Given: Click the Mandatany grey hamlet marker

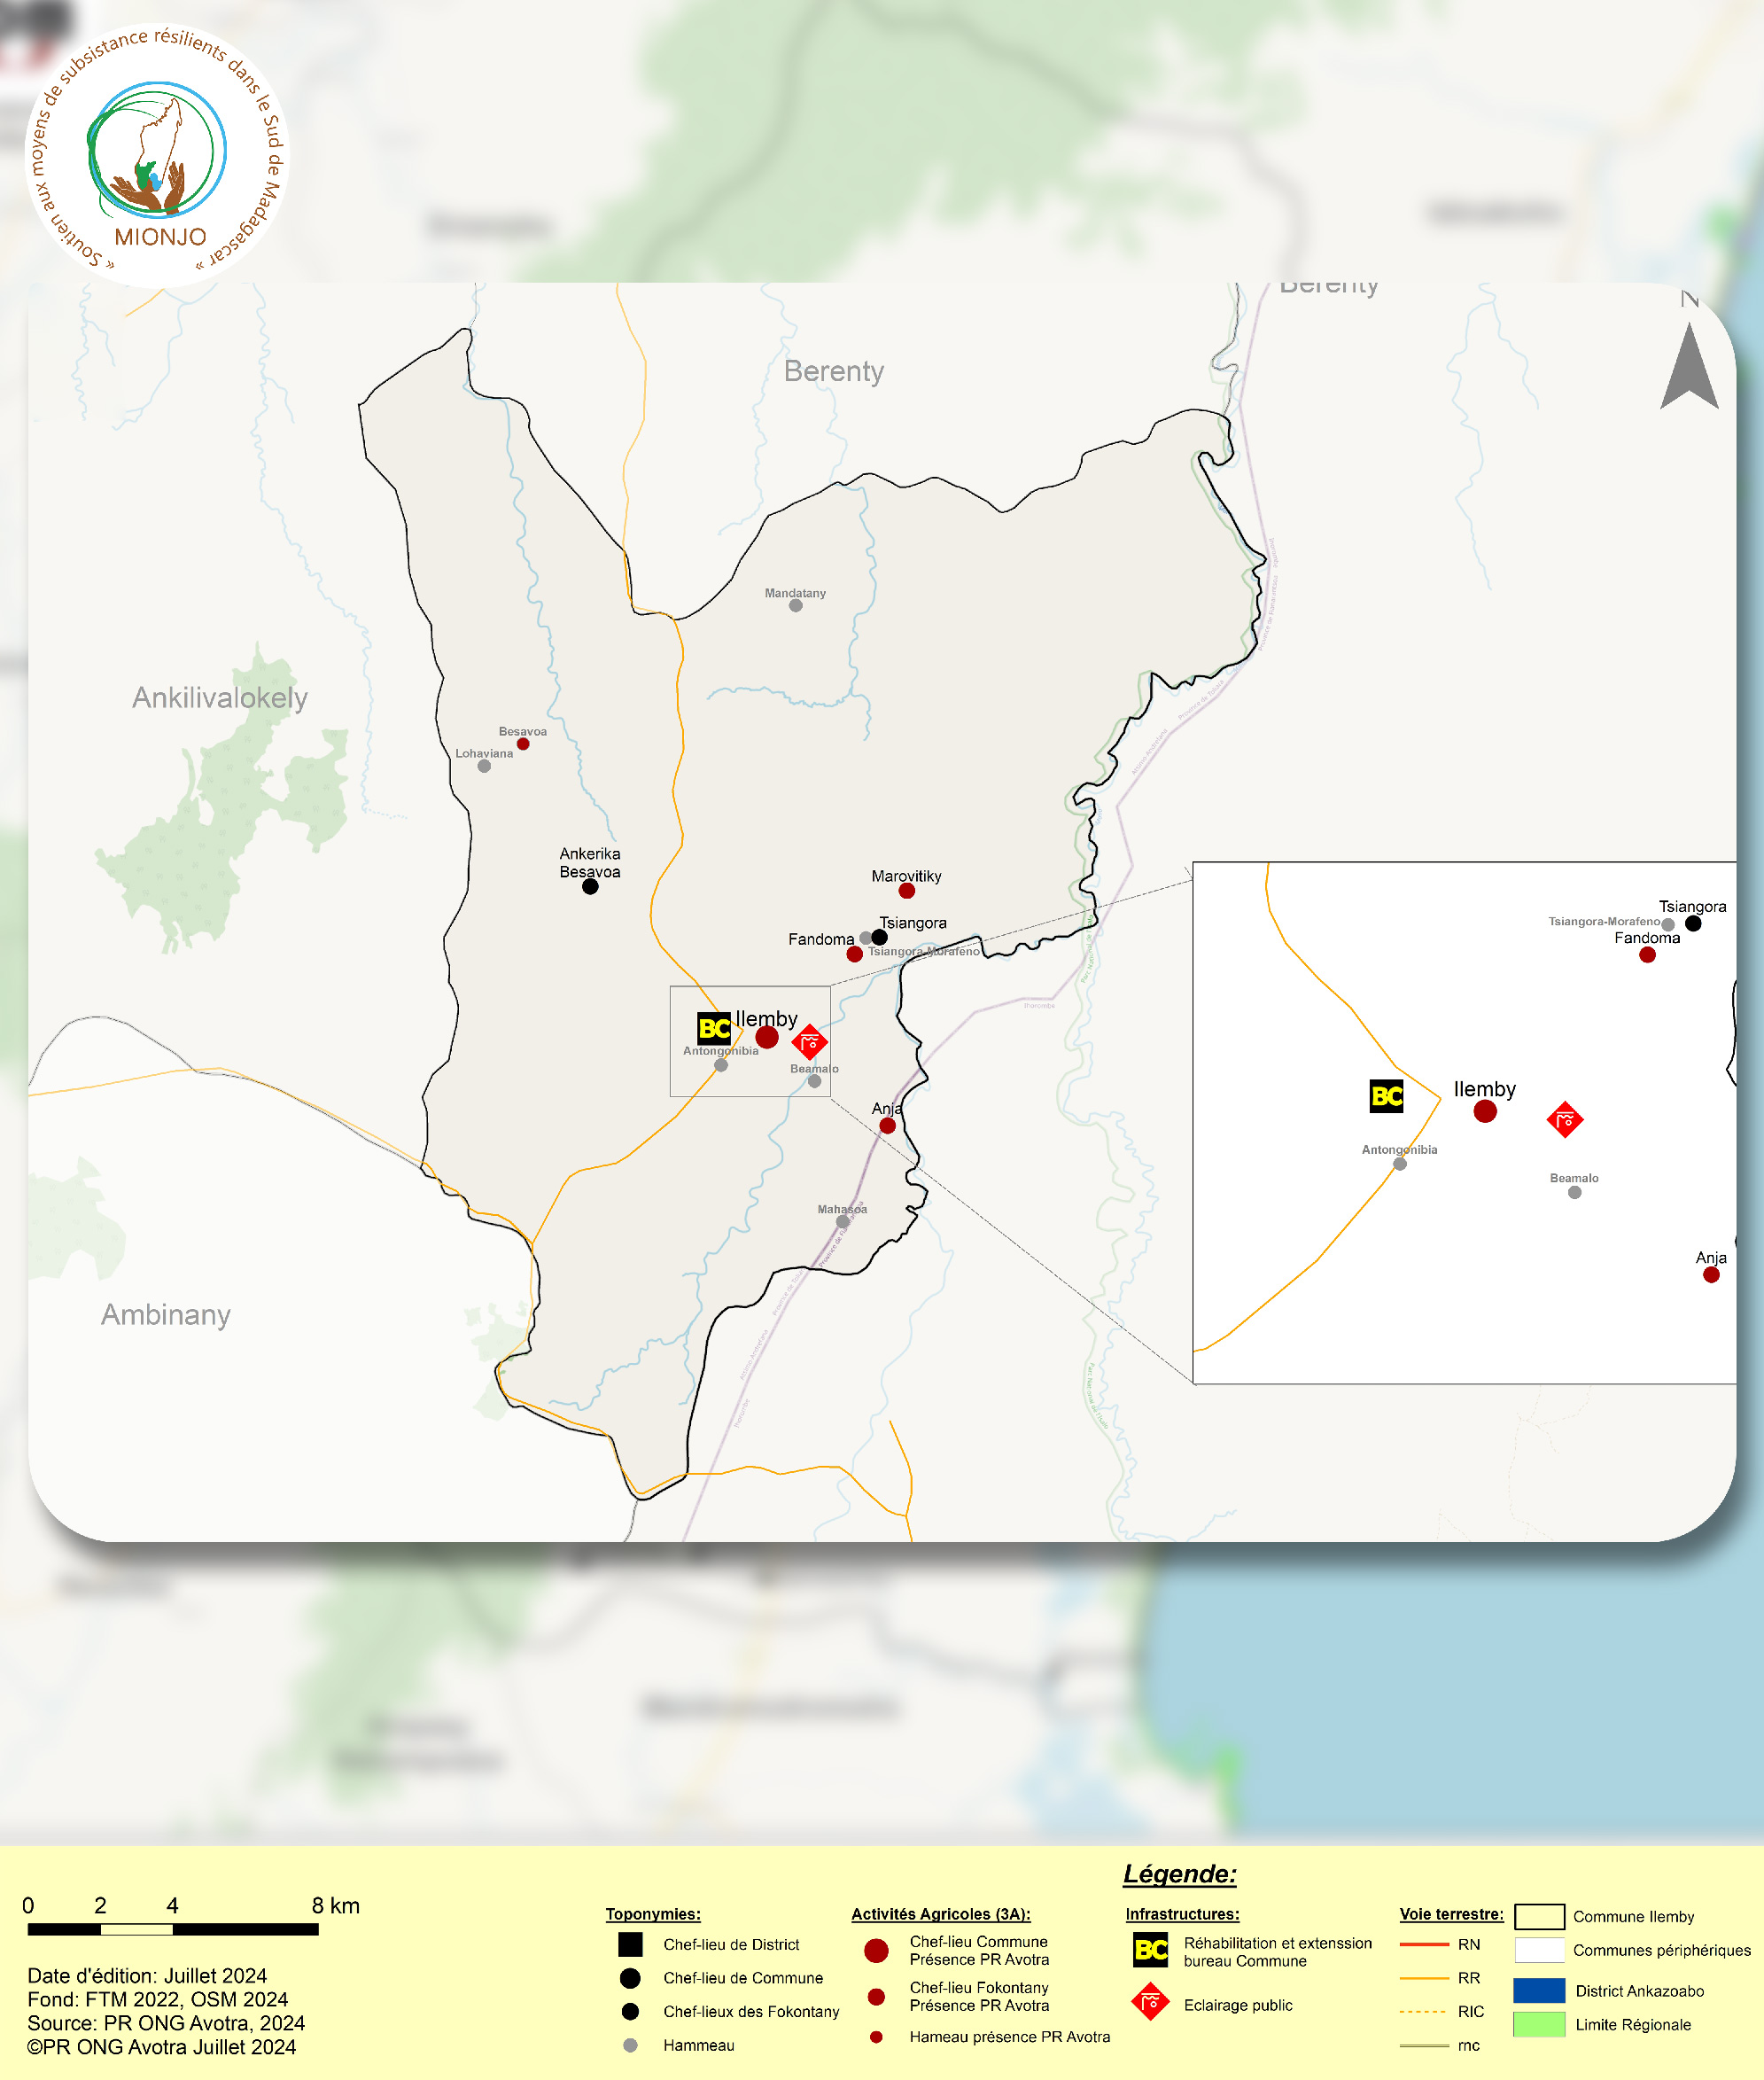Looking at the screenshot, I should 796,606.
